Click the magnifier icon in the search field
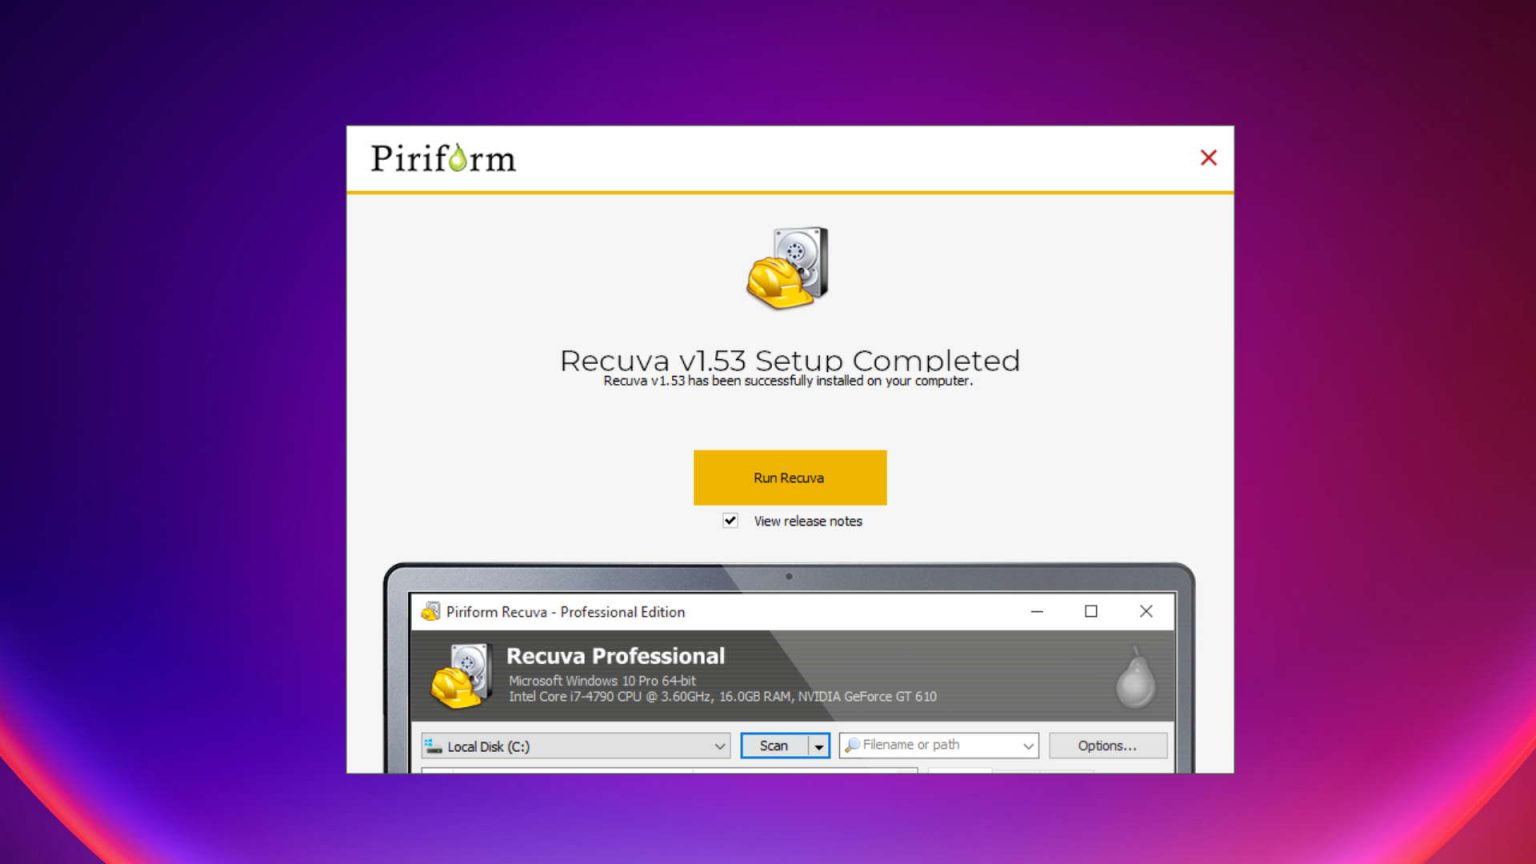Image resolution: width=1536 pixels, height=864 pixels. tap(851, 744)
